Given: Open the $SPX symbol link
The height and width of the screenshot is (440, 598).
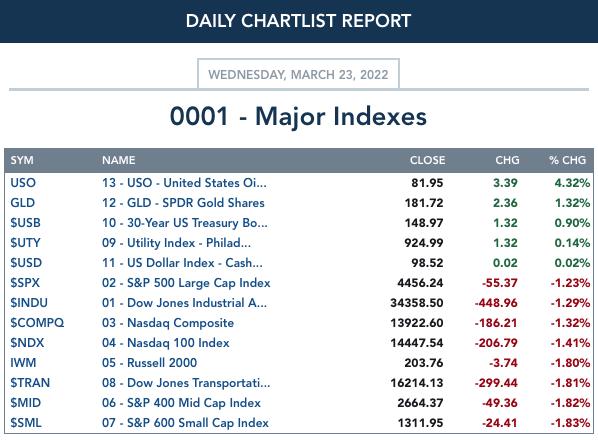Looking at the screenshot, I should click(25, 283).
